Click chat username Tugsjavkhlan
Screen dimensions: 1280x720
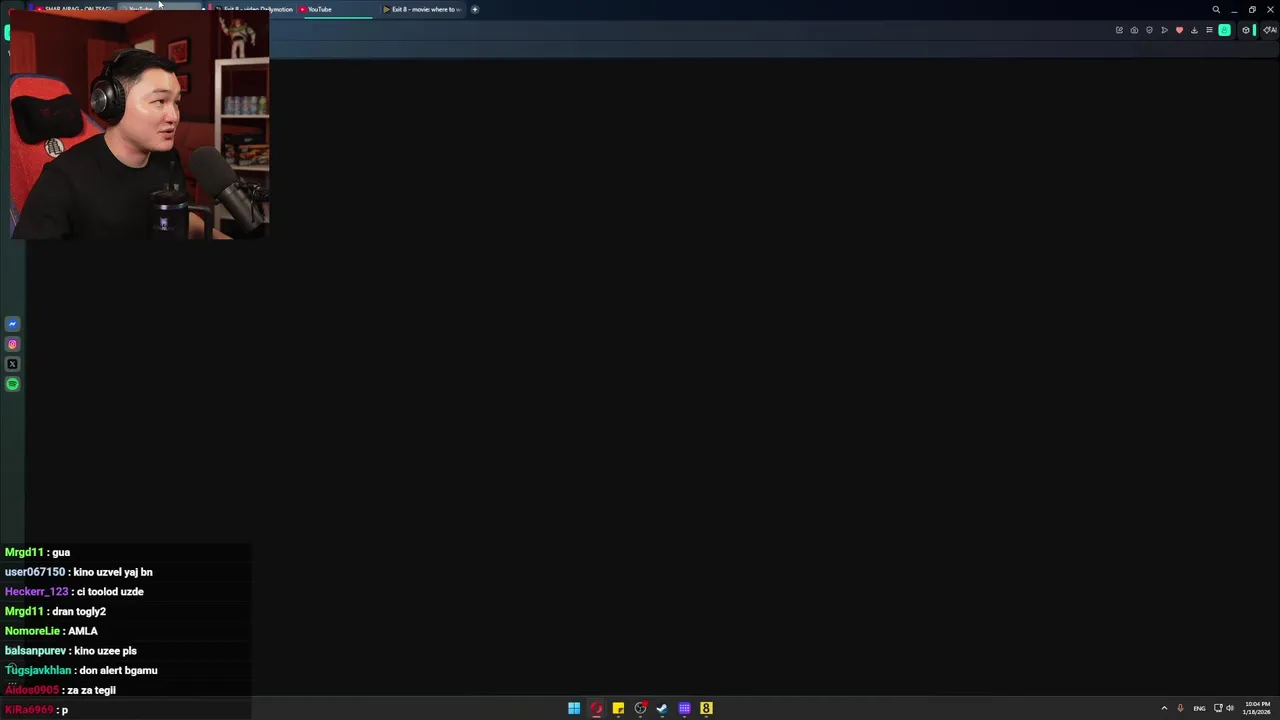point(38,670)
